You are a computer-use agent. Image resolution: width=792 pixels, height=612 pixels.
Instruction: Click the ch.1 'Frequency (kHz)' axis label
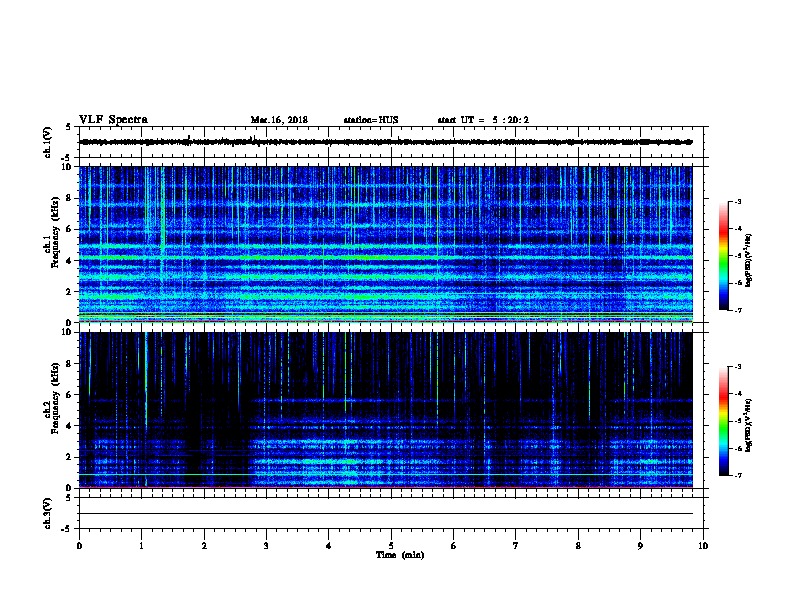point(55,232)
